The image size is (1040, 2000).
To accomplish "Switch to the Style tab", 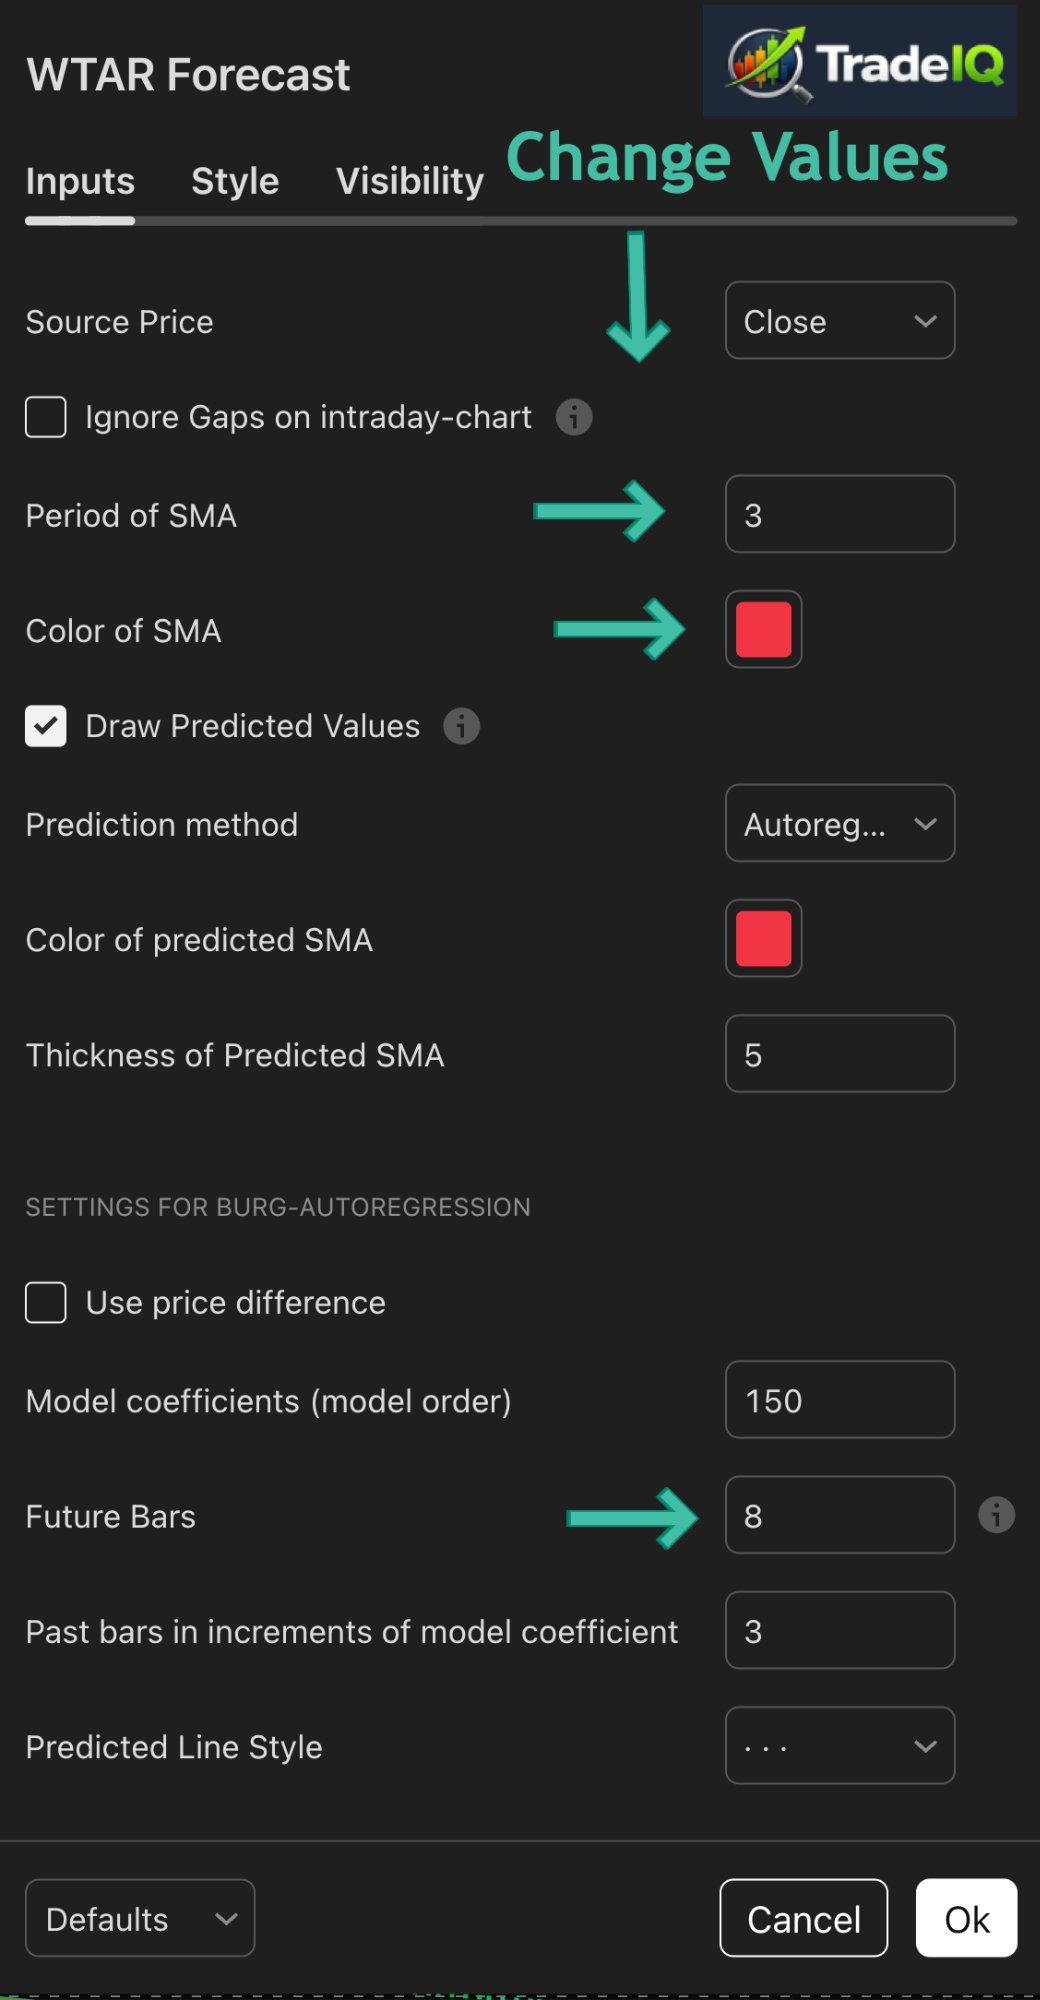I will tap(235, 181).
